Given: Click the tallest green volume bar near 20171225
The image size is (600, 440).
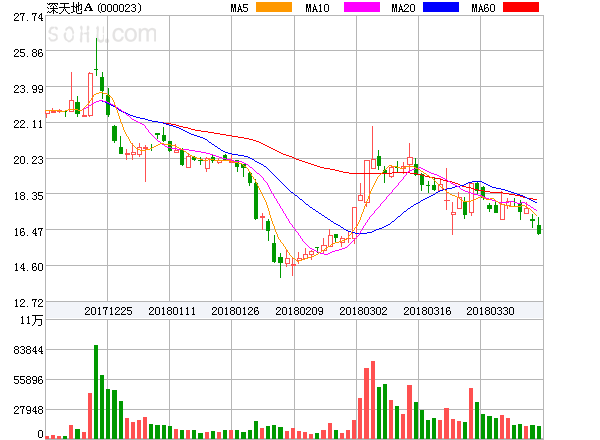Looking at the screenshot, I should coord(96,391).
